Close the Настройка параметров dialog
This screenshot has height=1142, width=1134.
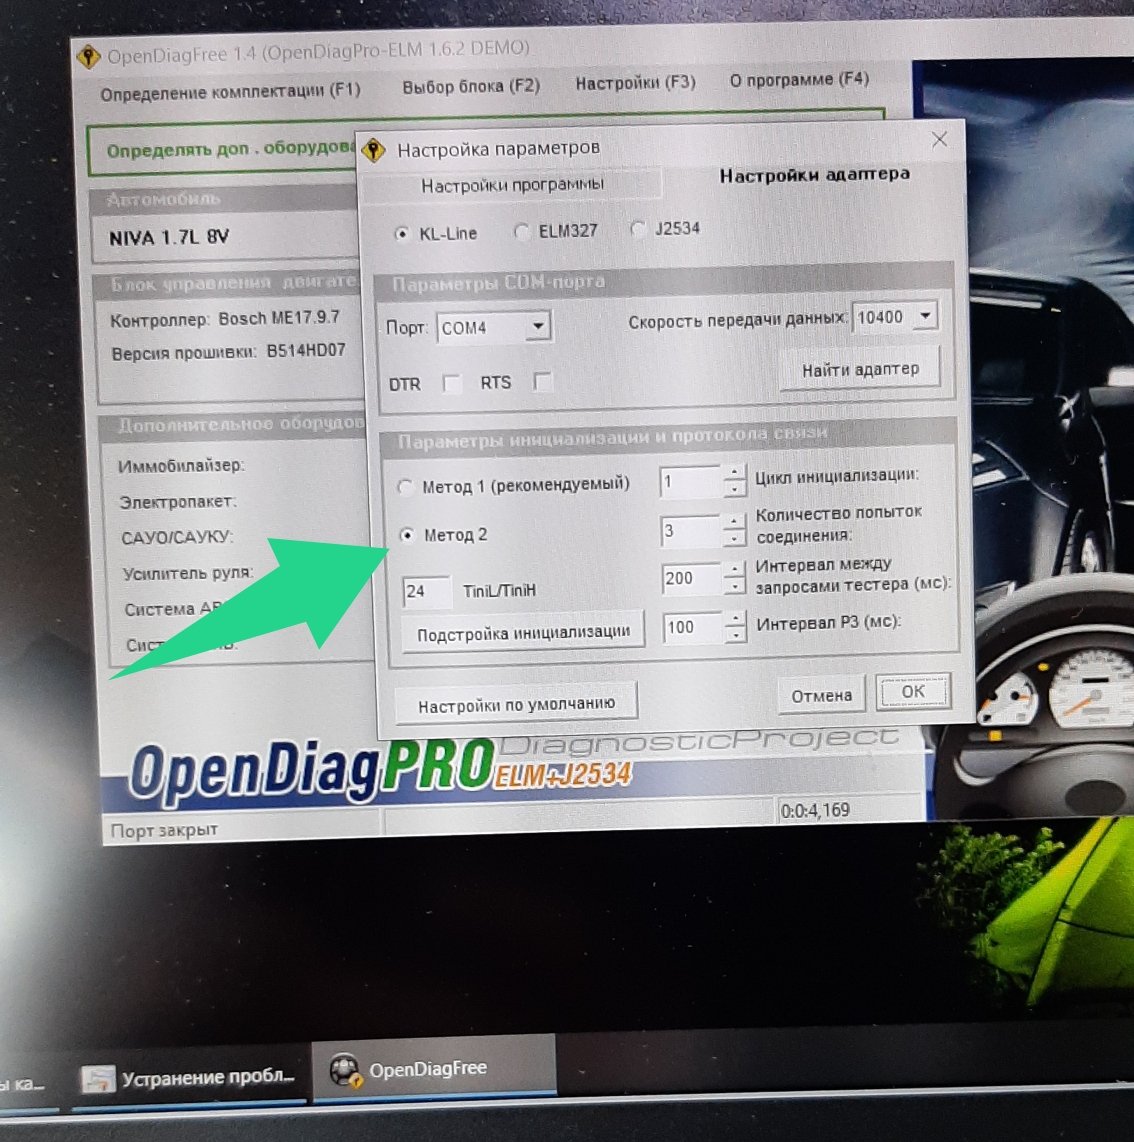pyautogui.click(x=939, y=139)
